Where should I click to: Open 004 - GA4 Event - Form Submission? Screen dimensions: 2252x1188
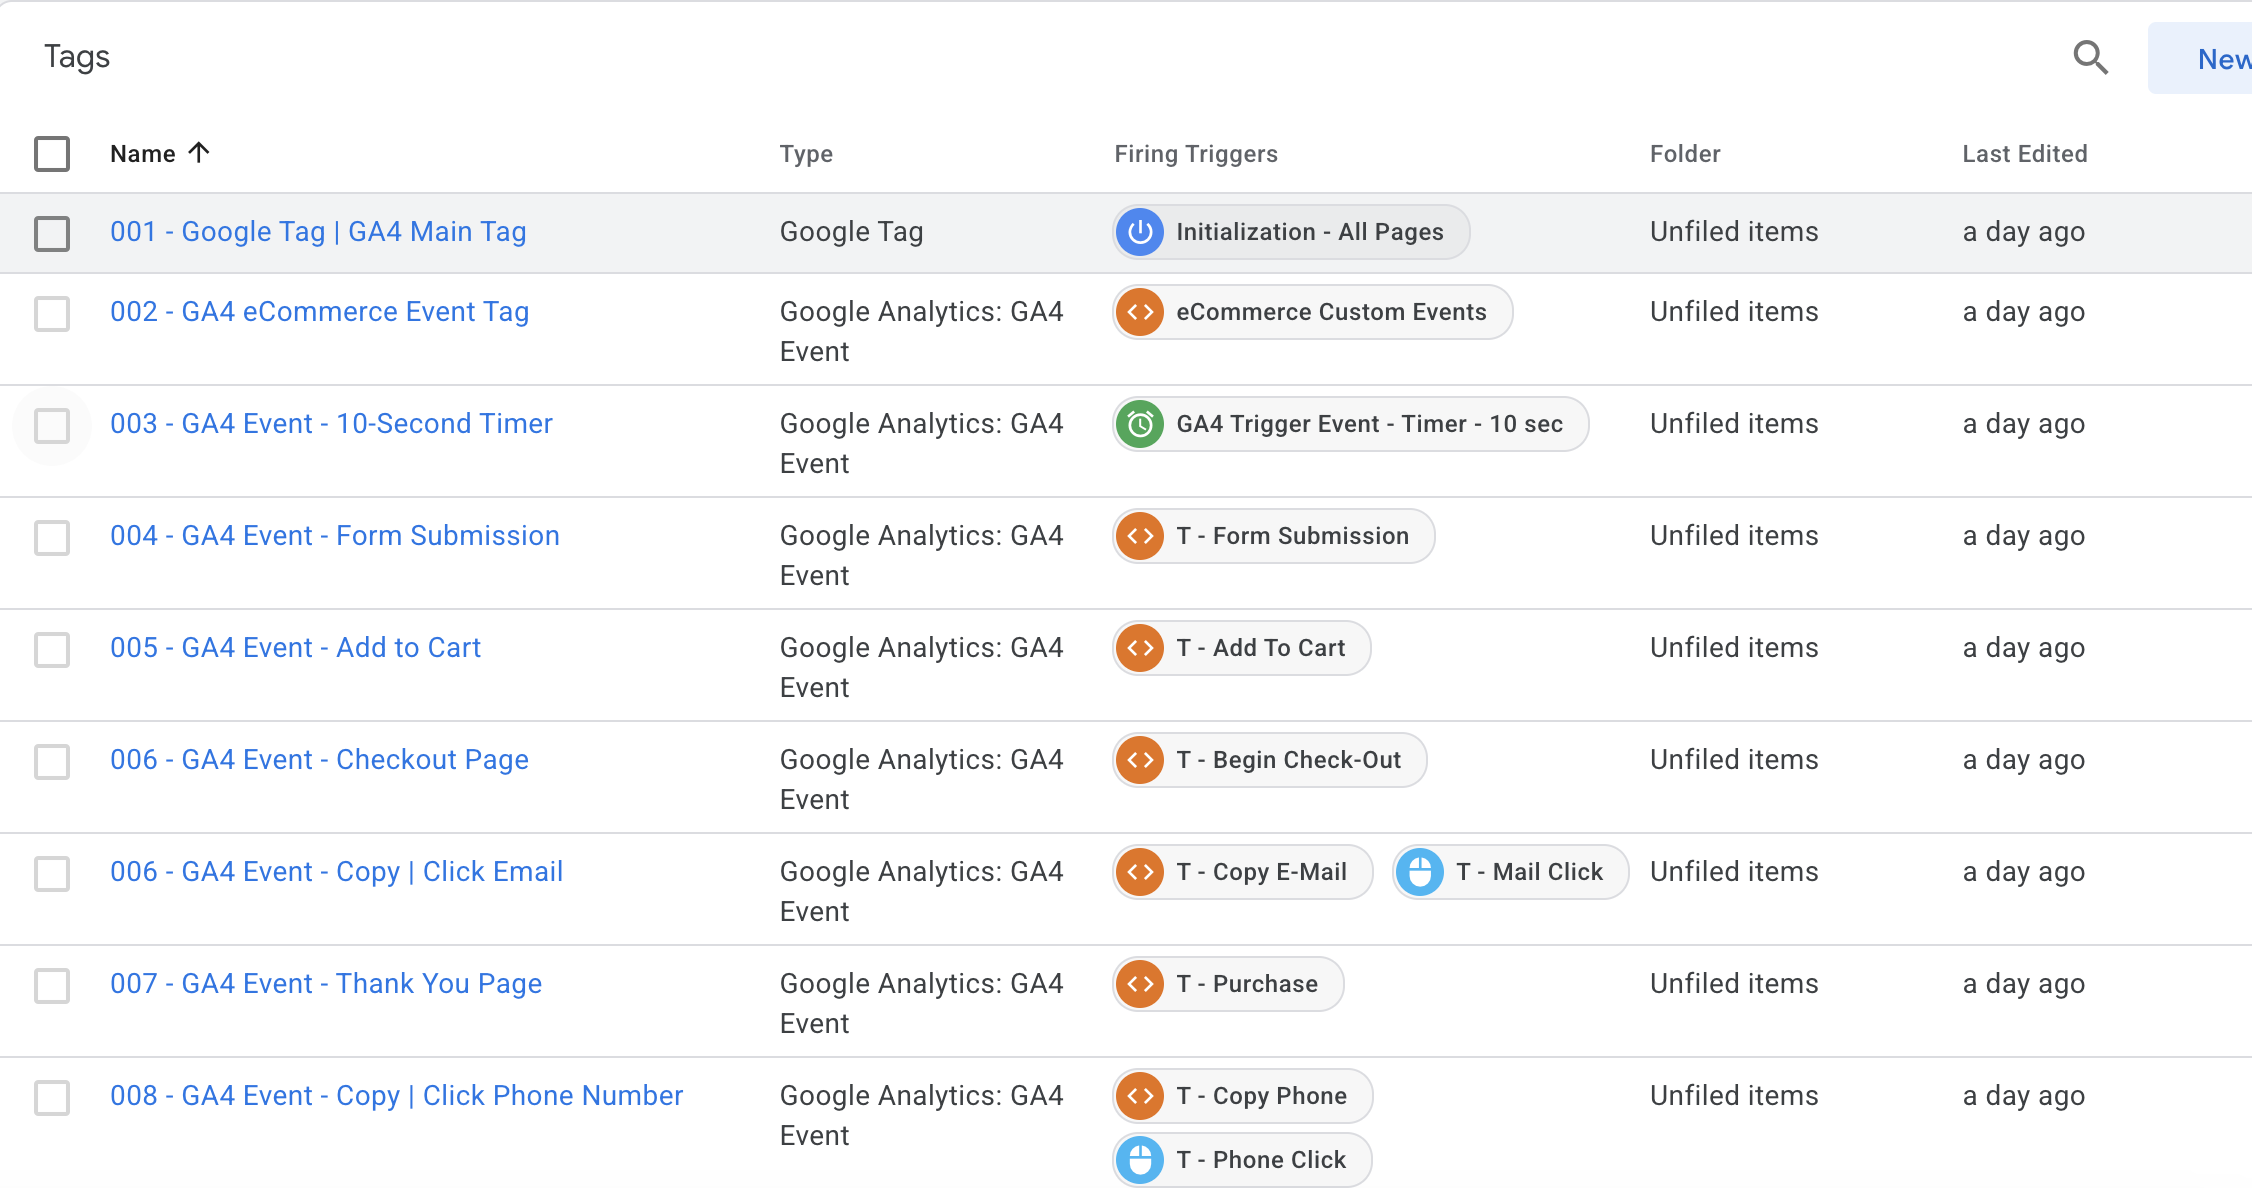point(334,536)
